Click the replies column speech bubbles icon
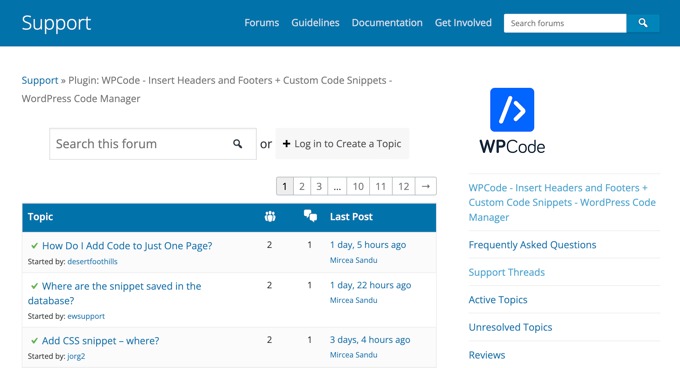The width and height of the screenshot is (680, 368). pos(310,215)
